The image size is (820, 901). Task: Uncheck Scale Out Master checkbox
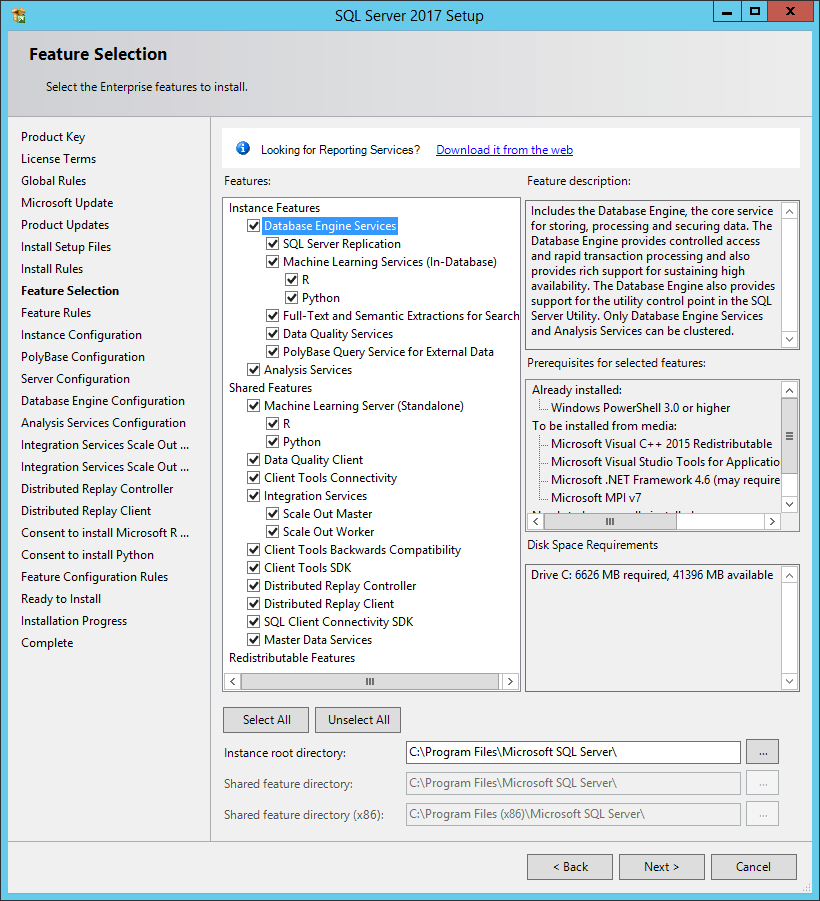click(x=272, y=514)
